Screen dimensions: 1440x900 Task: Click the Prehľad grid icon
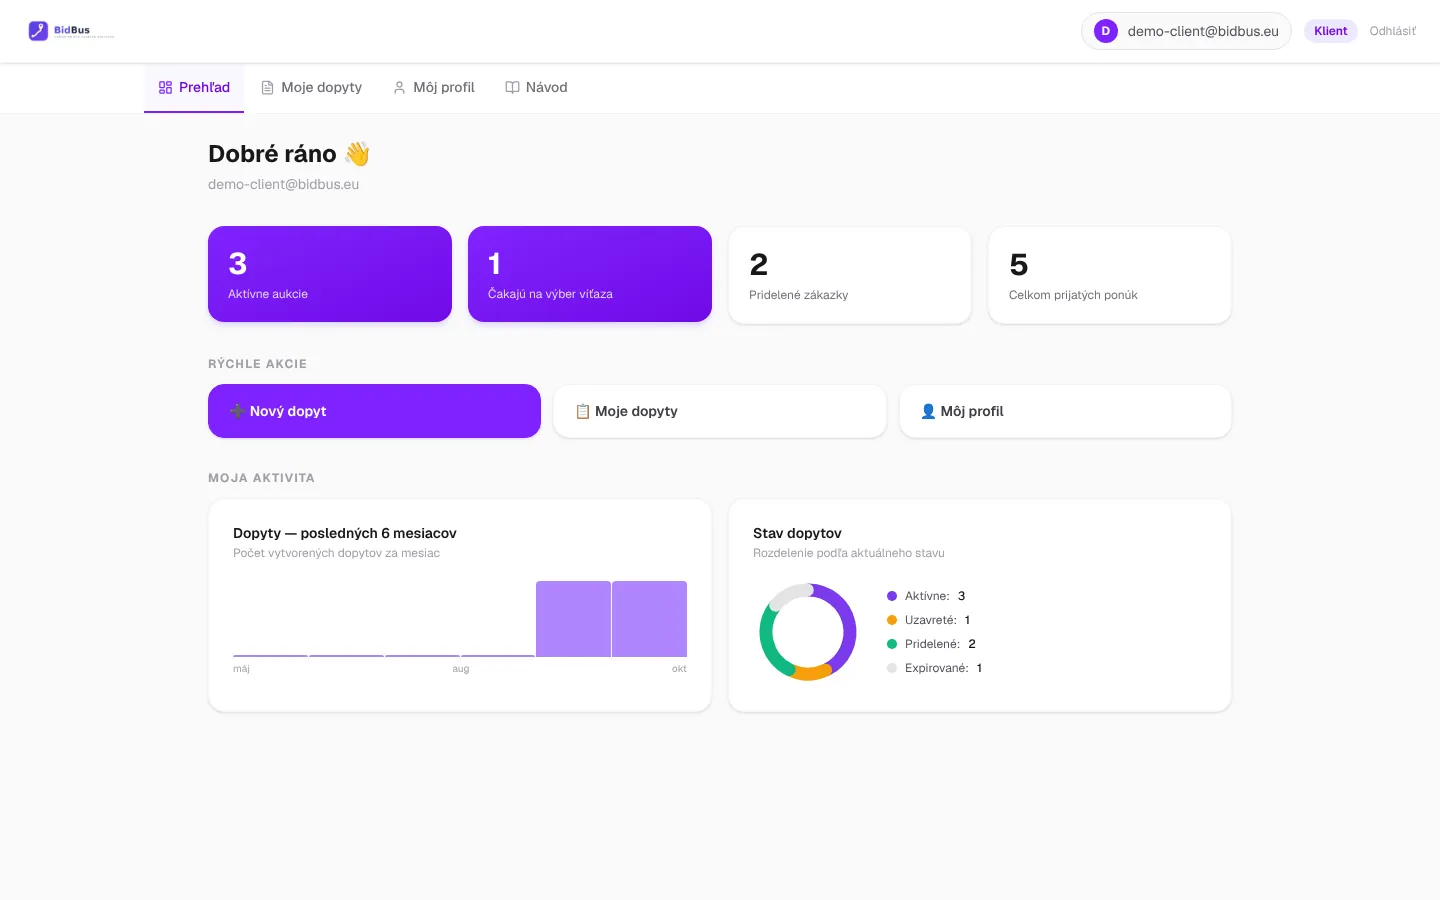pyautogui.click(x=165, y=88)
